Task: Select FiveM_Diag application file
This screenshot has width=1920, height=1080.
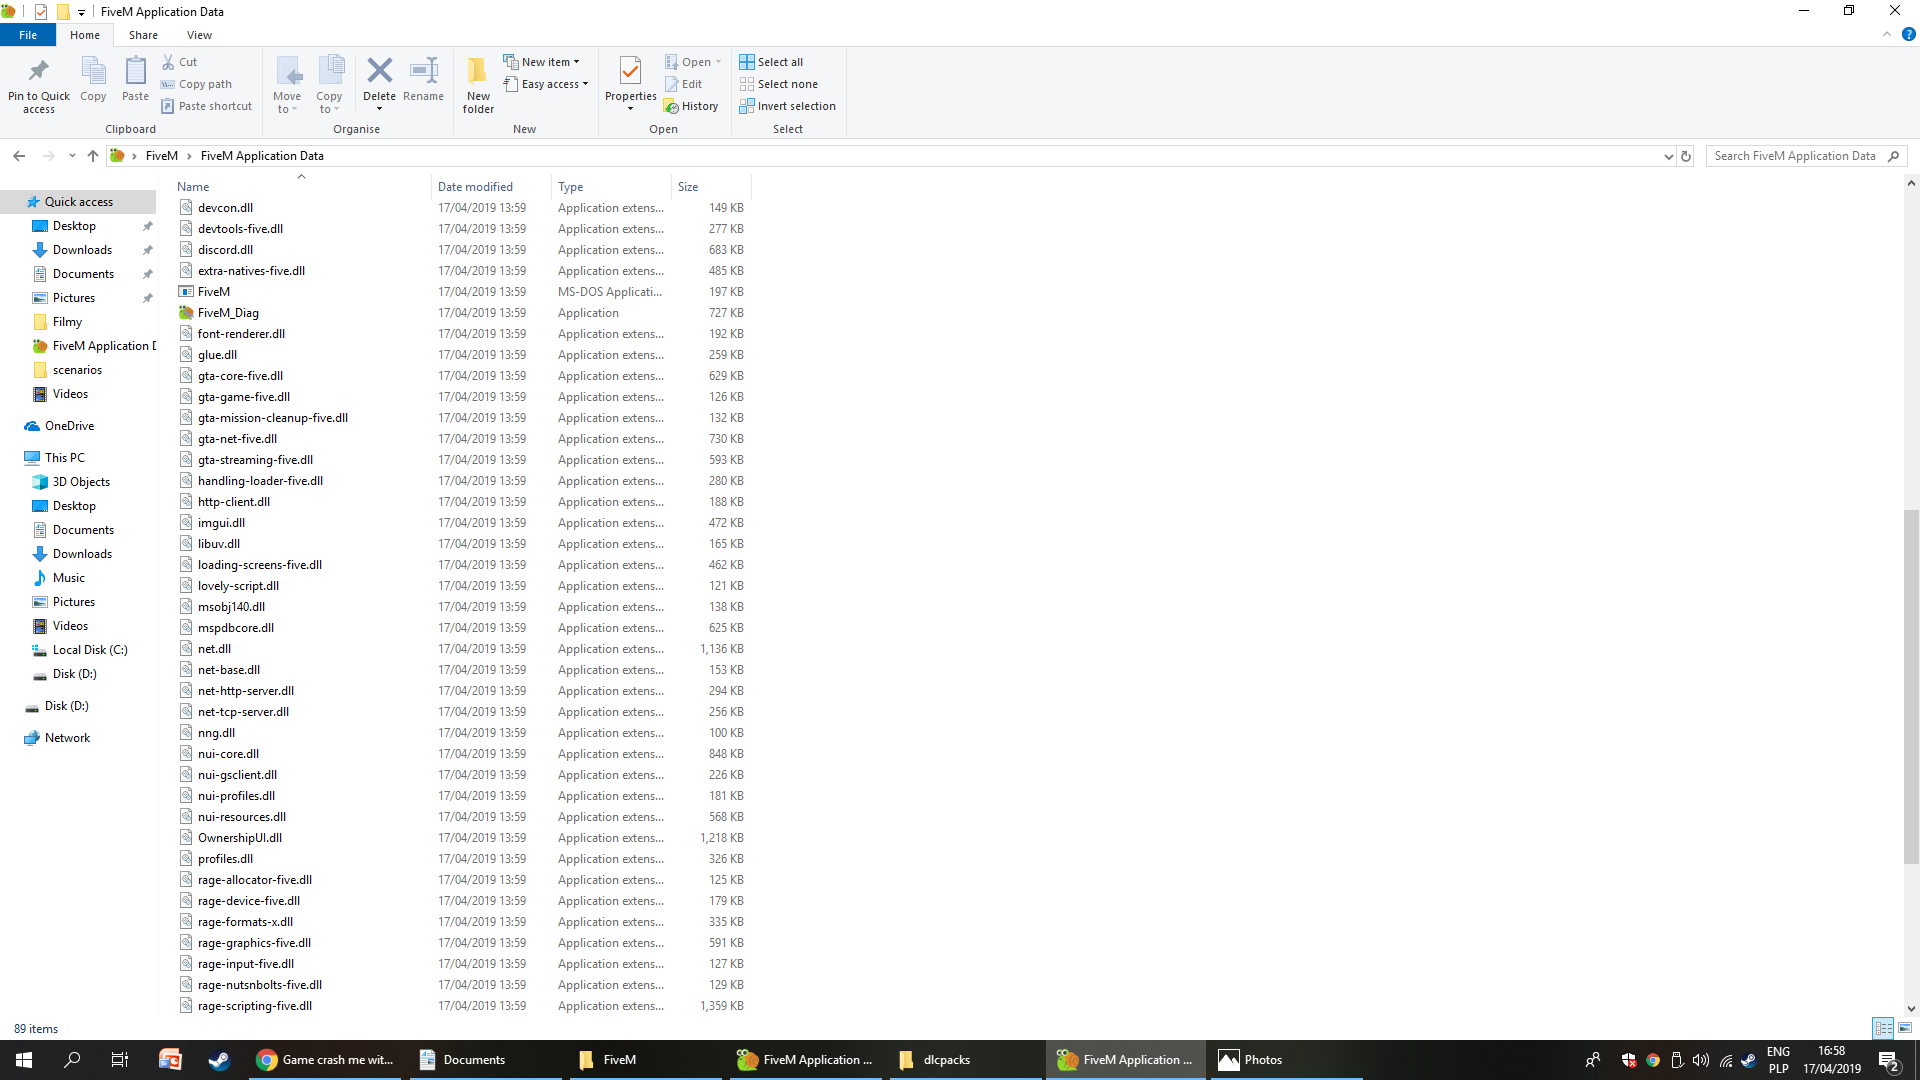Action: tap(228, 313)
